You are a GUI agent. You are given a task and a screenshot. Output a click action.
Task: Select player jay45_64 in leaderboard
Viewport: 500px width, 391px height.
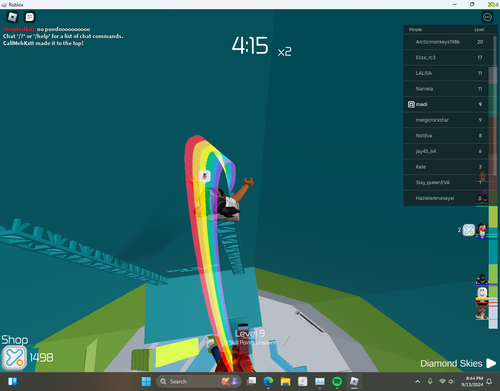coord(446,151)
